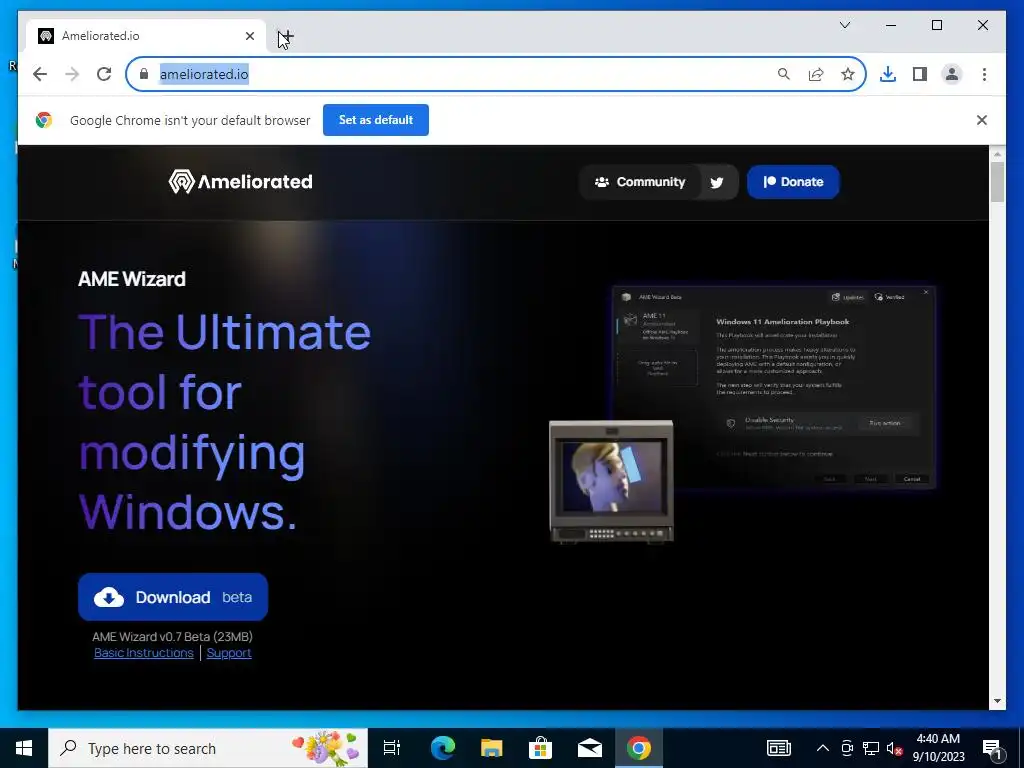Open the Windows Start menu
Image resolution: width=1024 pixels, height=768 pixels.
(x=24, y=748)
